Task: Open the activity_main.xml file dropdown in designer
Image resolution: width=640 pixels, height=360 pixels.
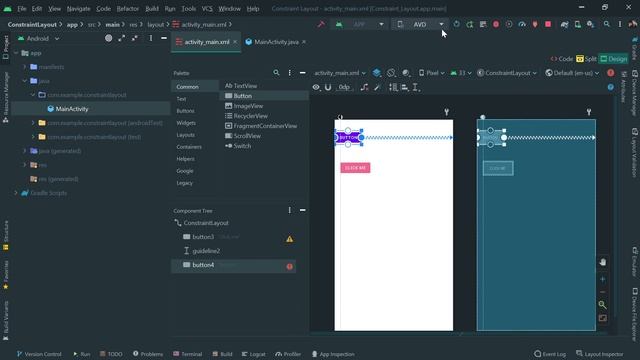Action: click(x=340, y=73)
